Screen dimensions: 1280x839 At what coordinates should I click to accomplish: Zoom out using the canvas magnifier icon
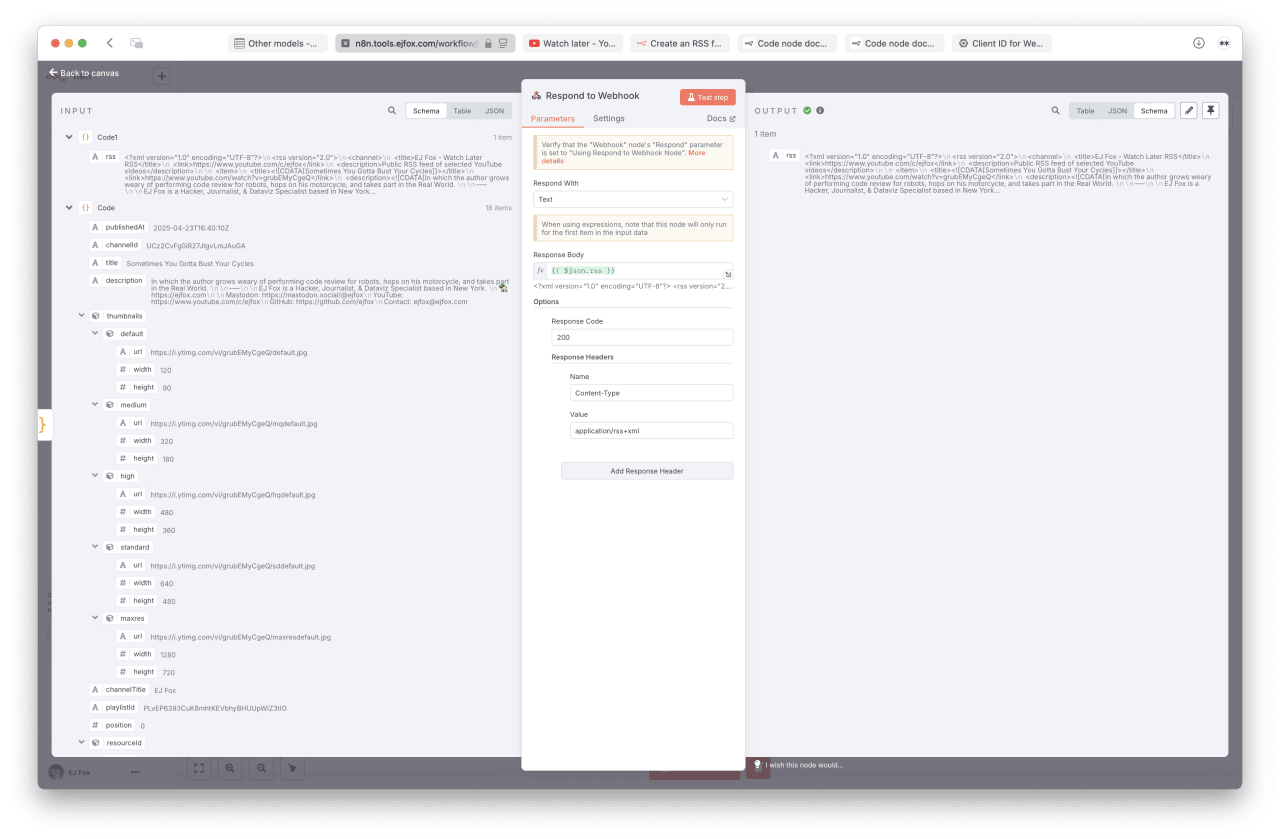(x=261, y=768)
